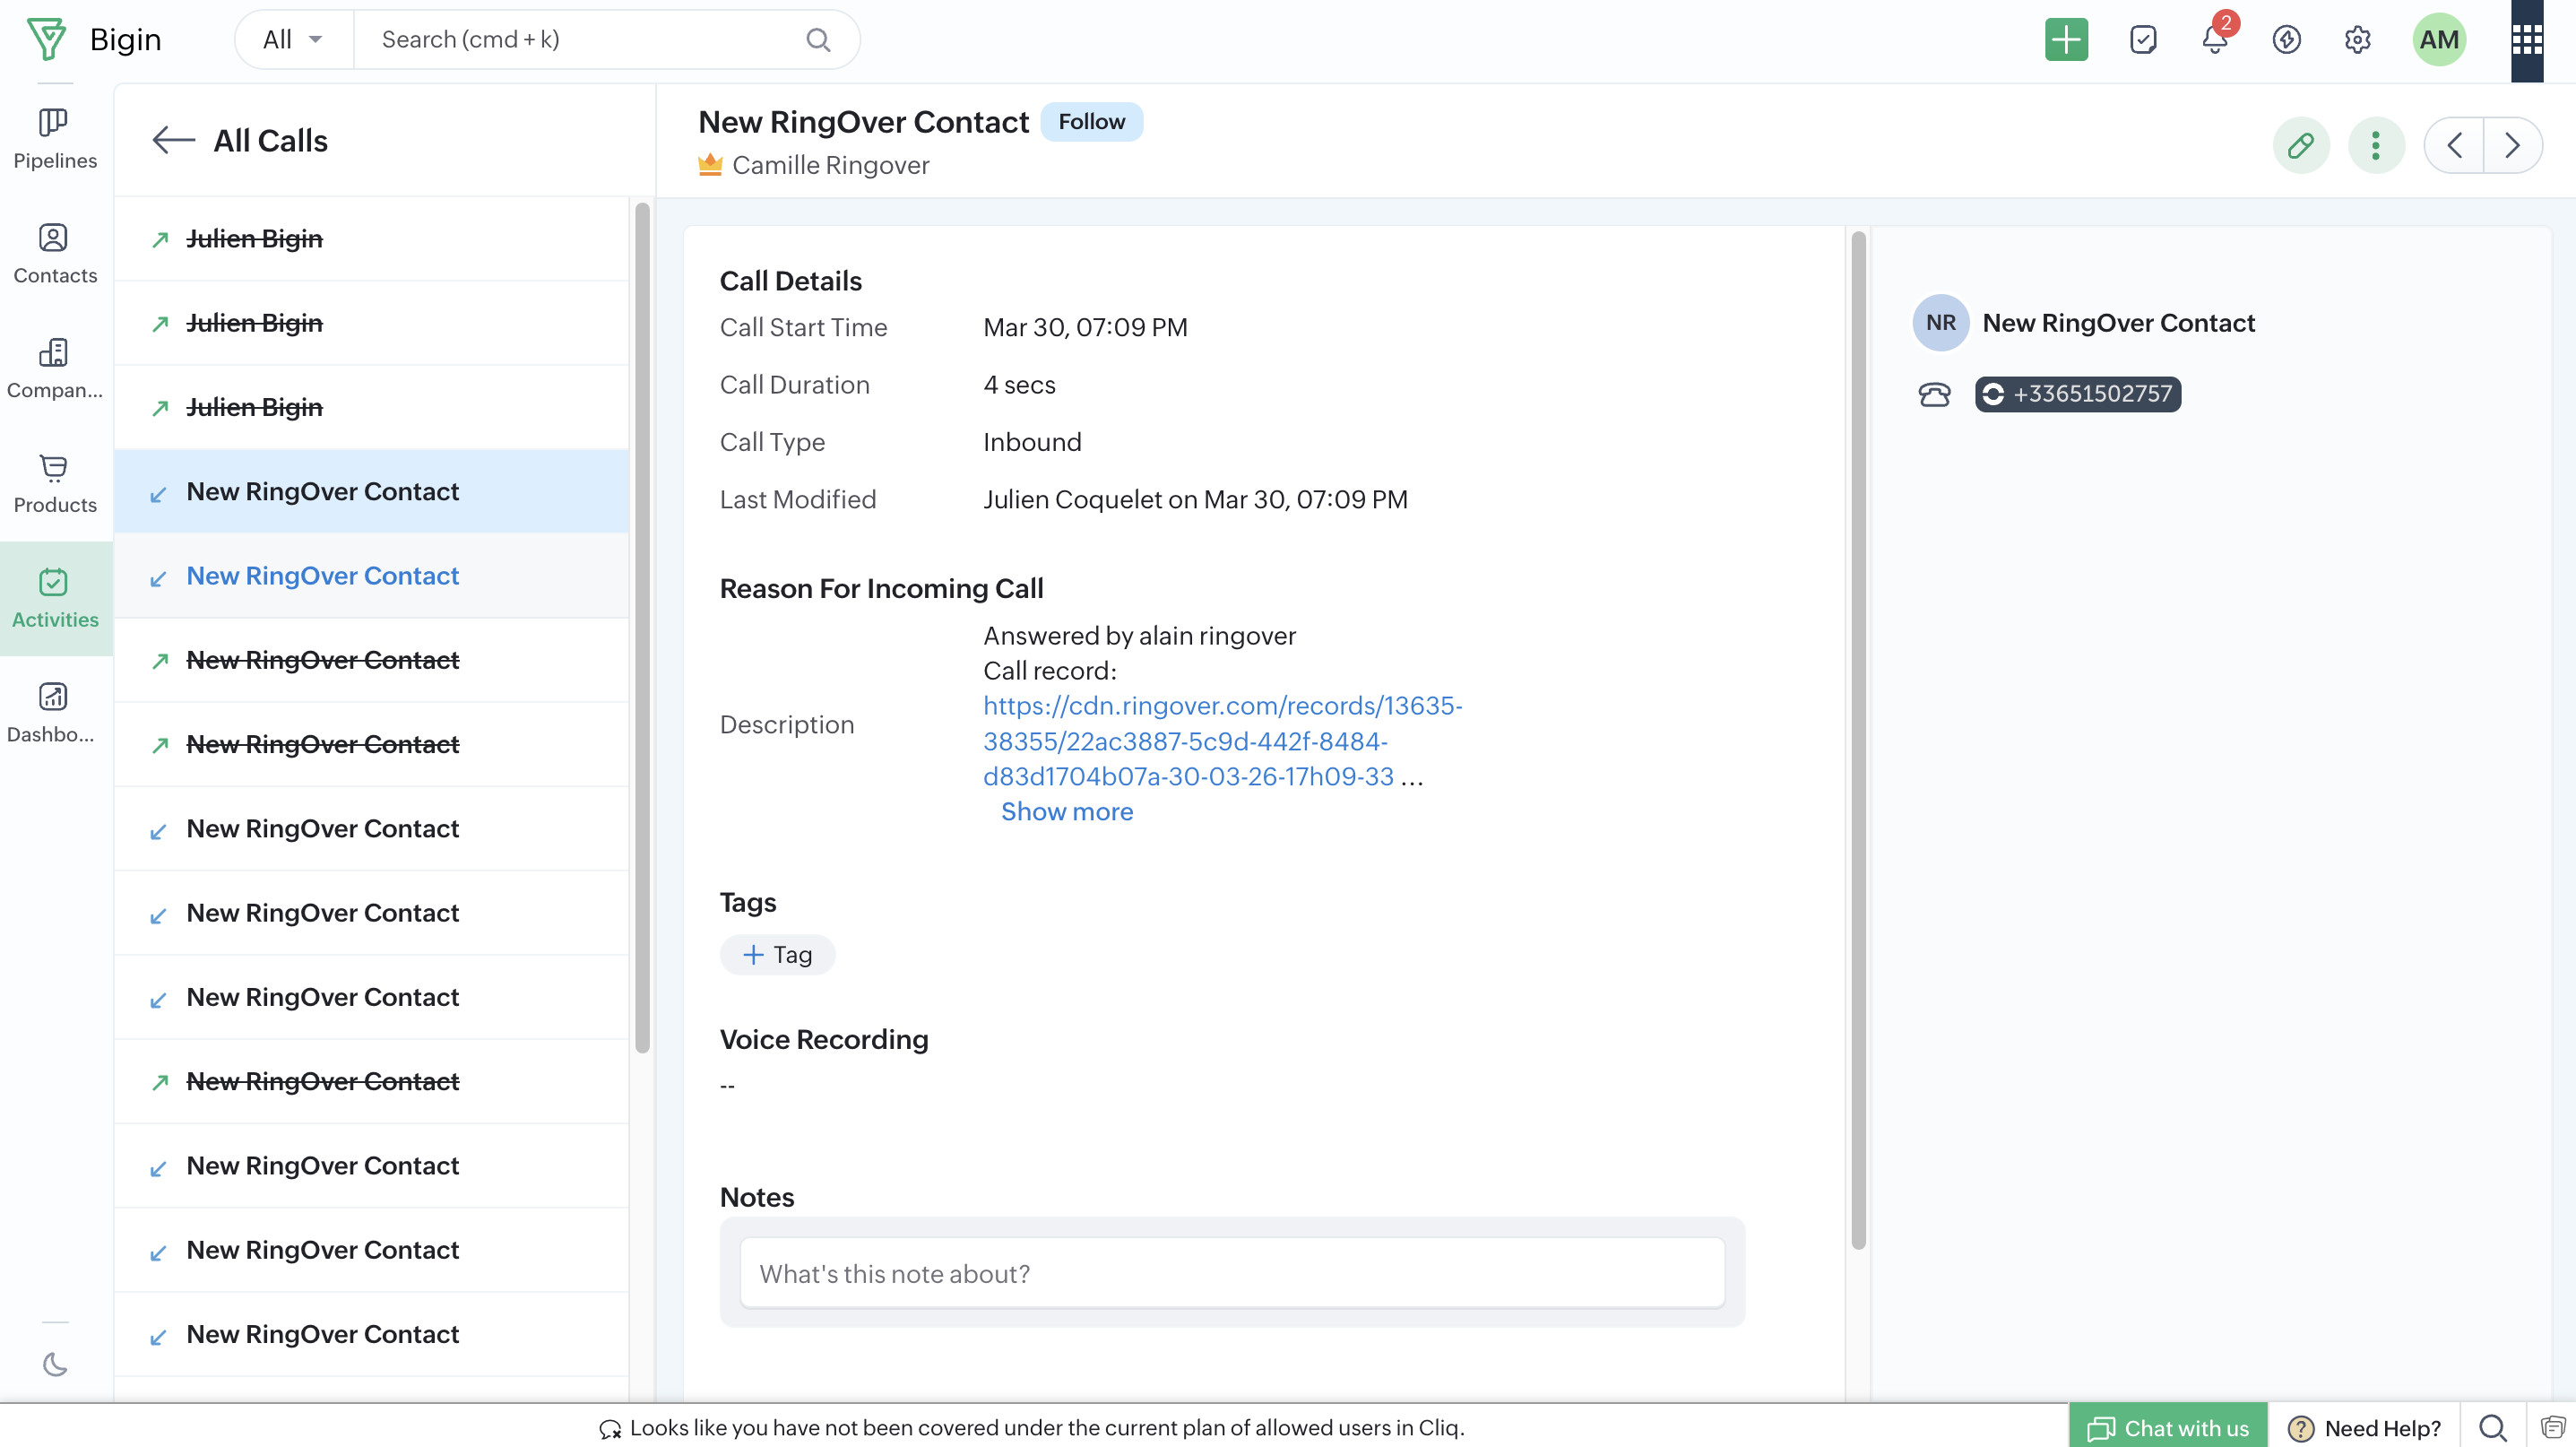Image resolution: width=2576 pixels, height=1447 pixels.
Task: Open the three-dot more options menu
Action: [2375, 146]
